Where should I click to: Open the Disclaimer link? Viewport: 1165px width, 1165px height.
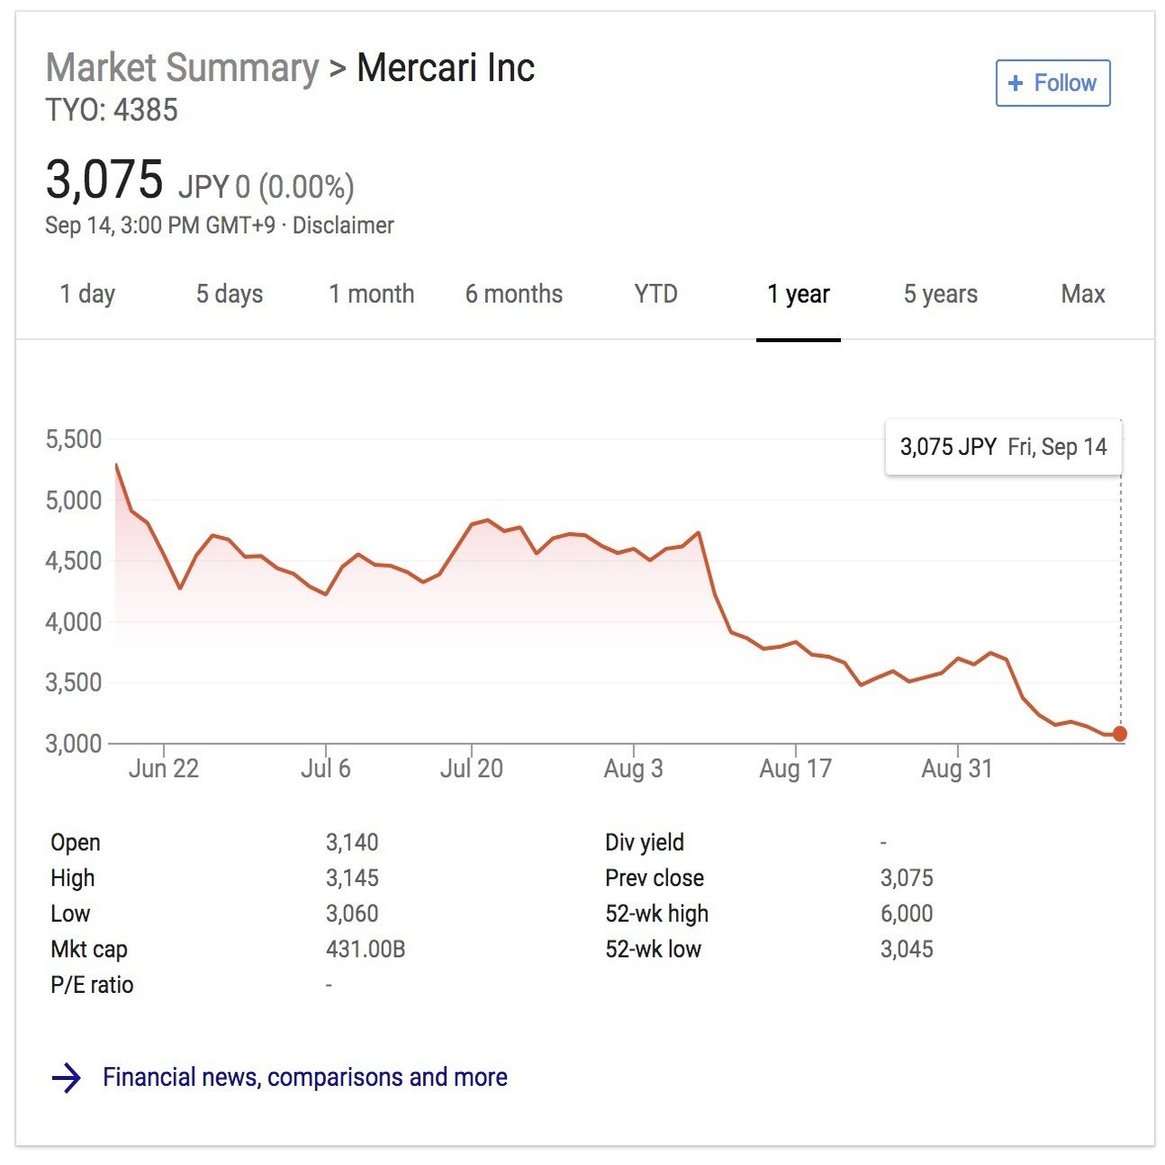pyautogui.click(x=343, y=226)
